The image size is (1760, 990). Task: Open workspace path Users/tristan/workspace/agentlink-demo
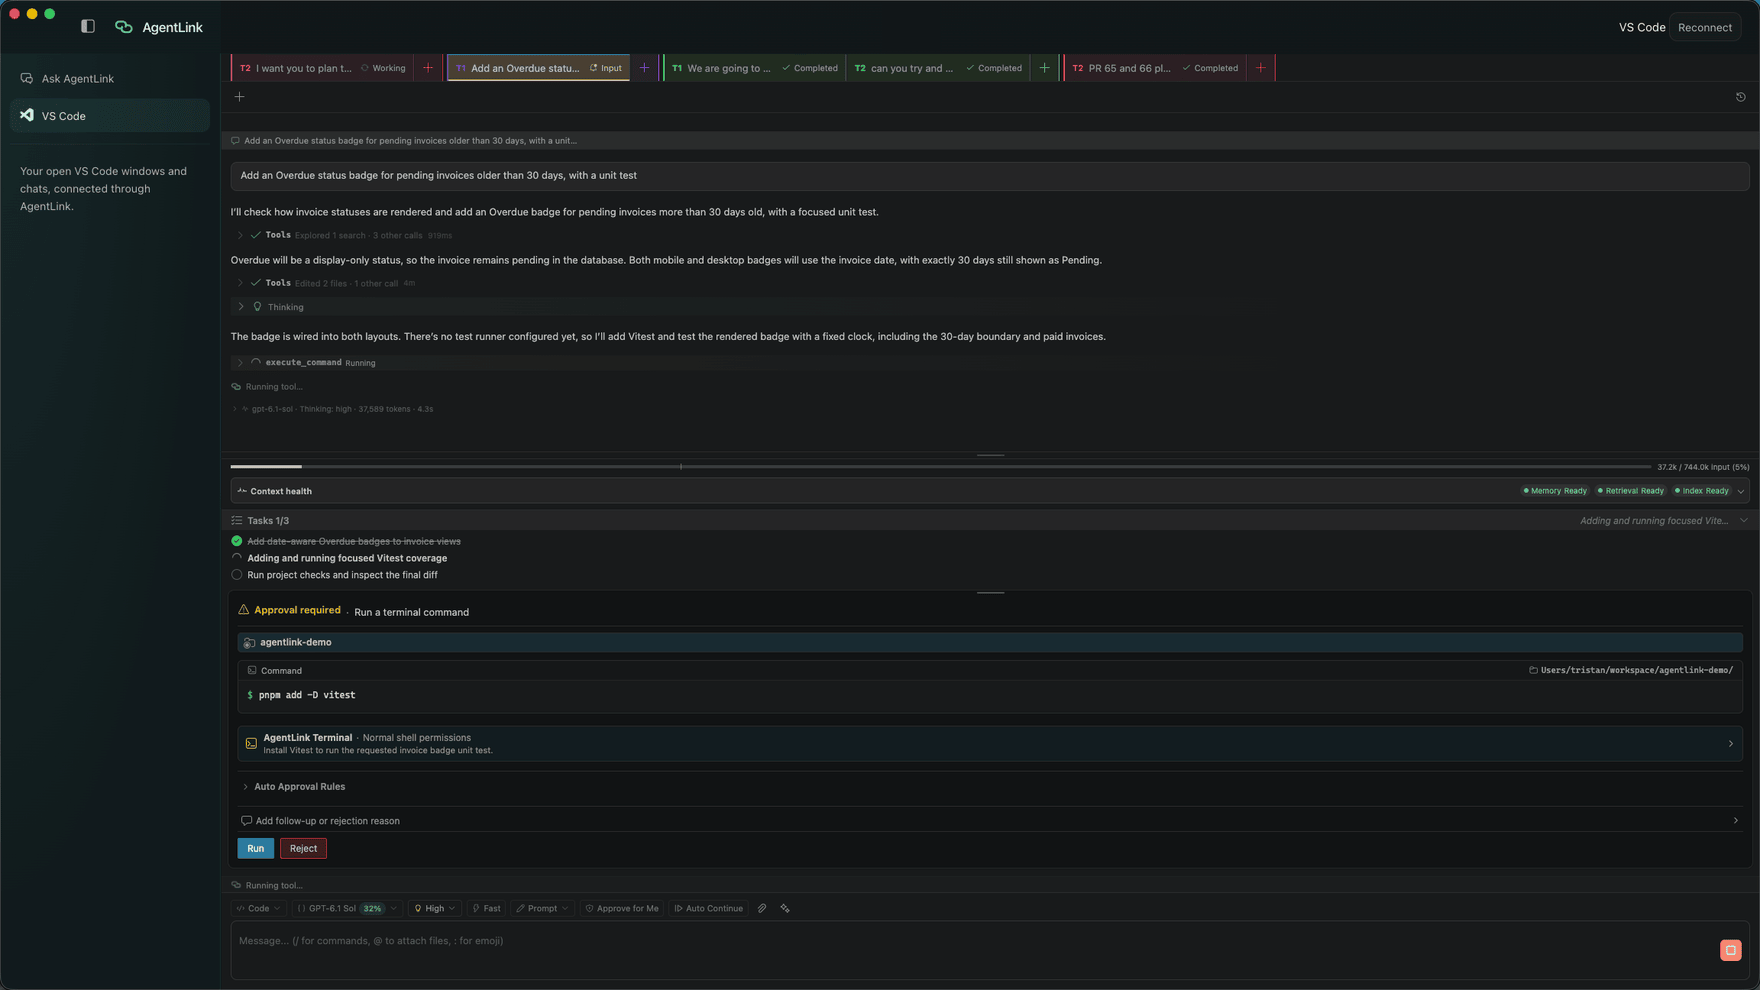click(1631, 670)
